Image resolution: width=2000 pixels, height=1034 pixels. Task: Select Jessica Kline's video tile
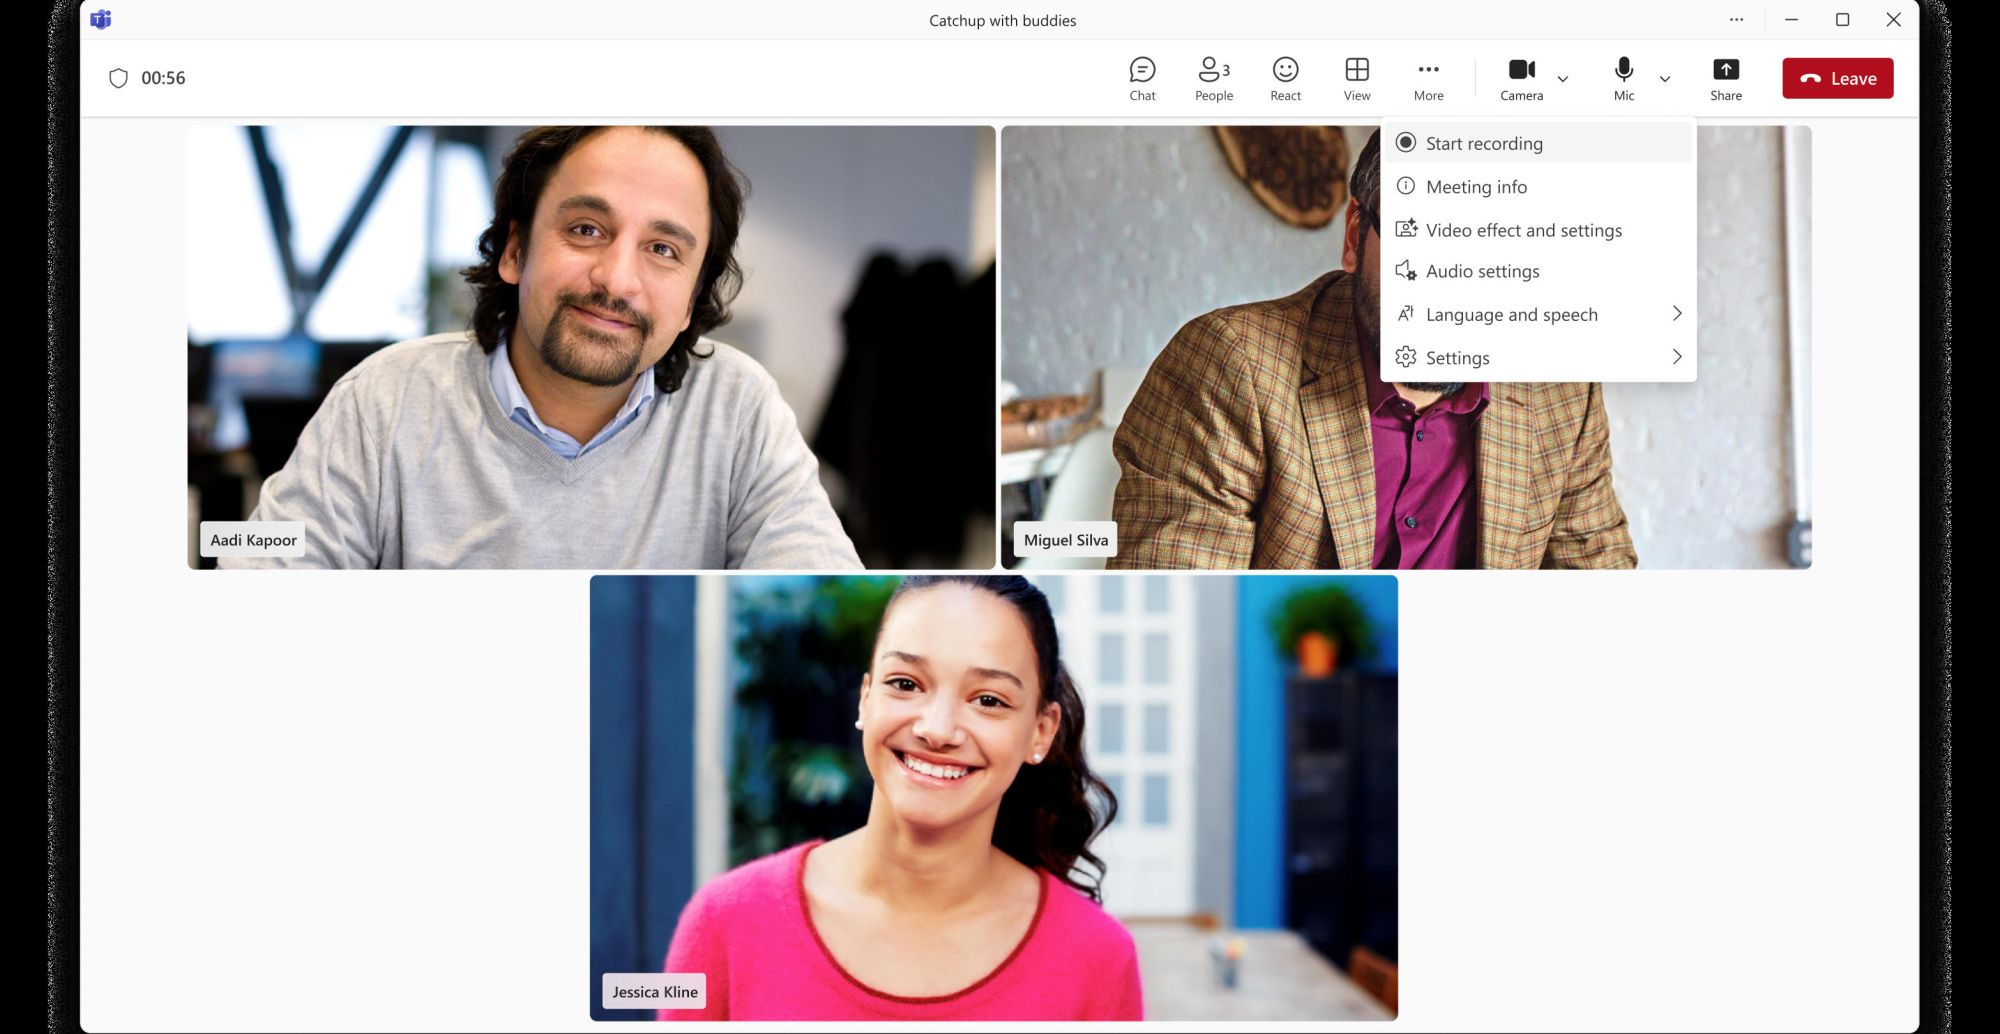pos(993,797)
